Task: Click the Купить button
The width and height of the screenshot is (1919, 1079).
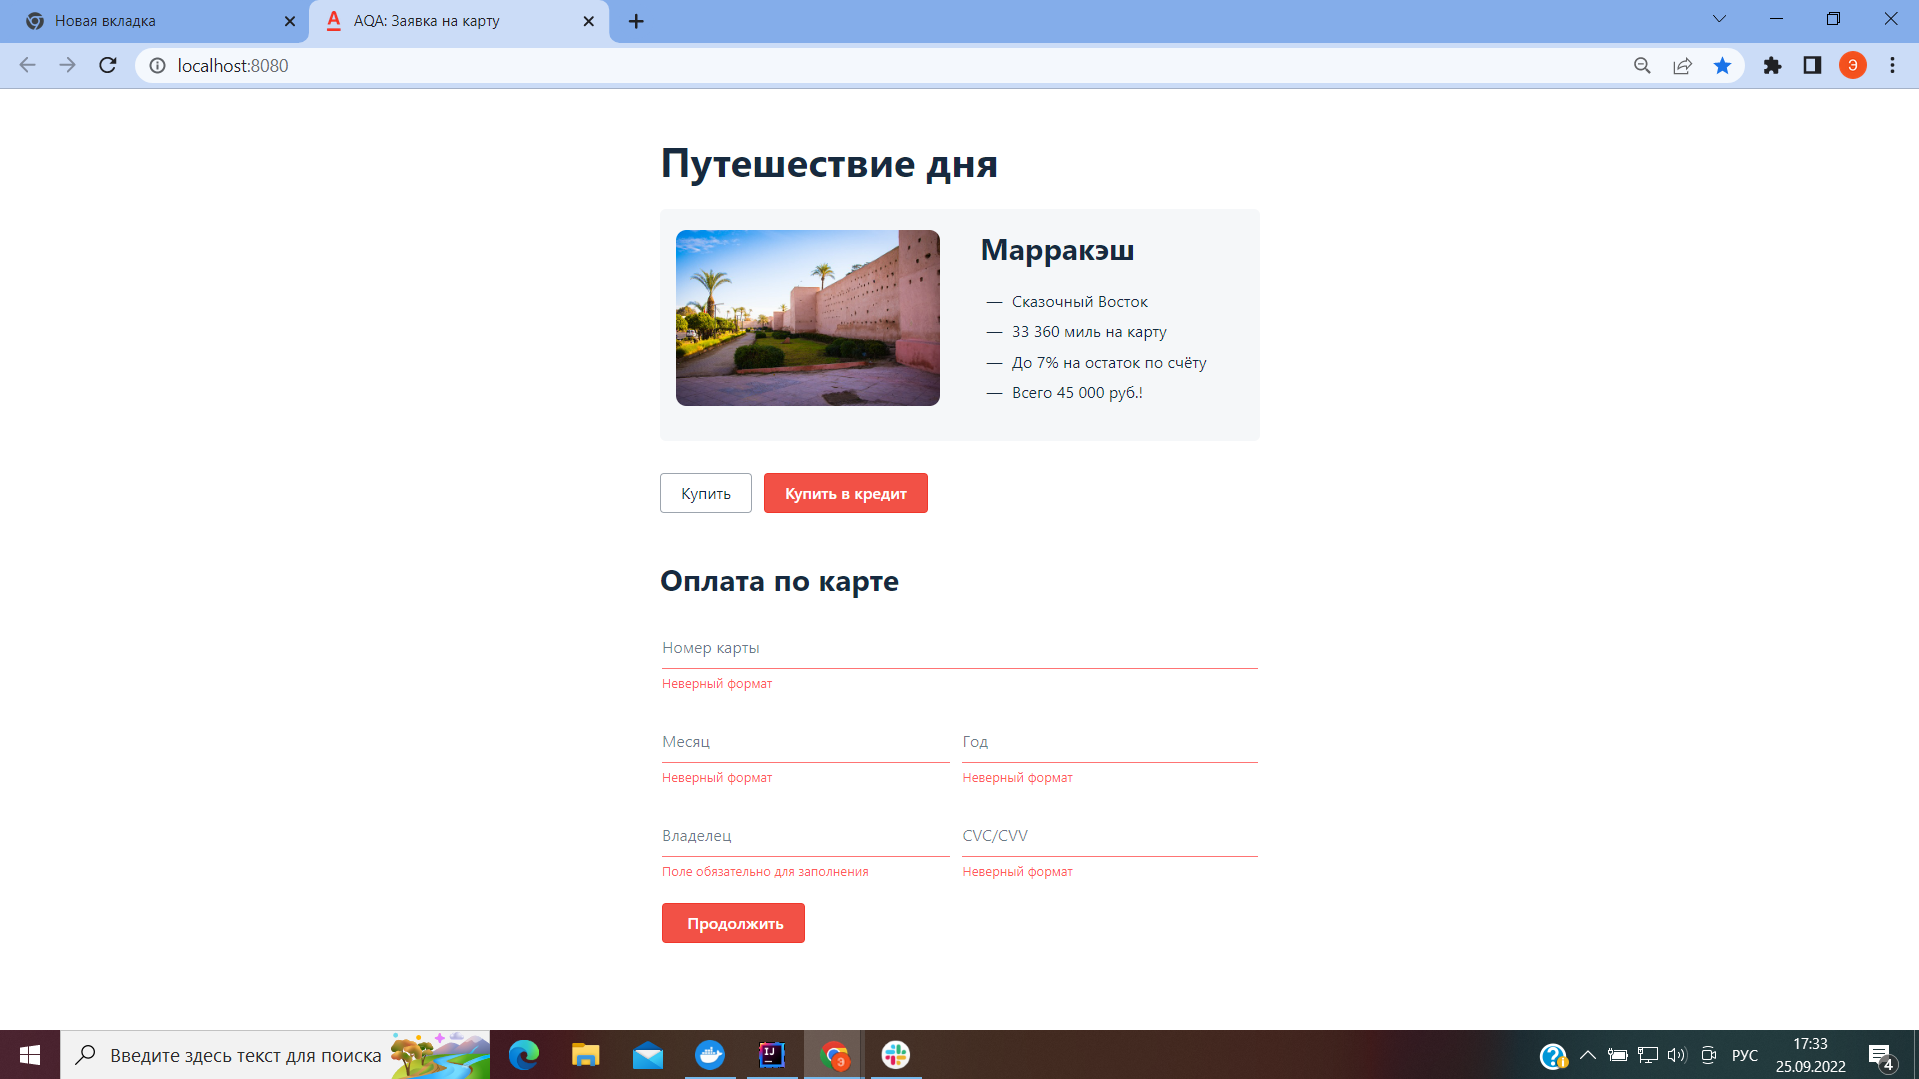Action: point(705,493)
